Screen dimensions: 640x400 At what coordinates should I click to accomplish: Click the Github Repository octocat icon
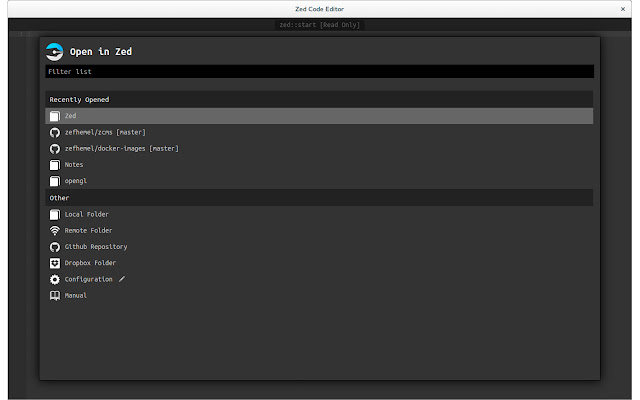(x=55, y=247)
